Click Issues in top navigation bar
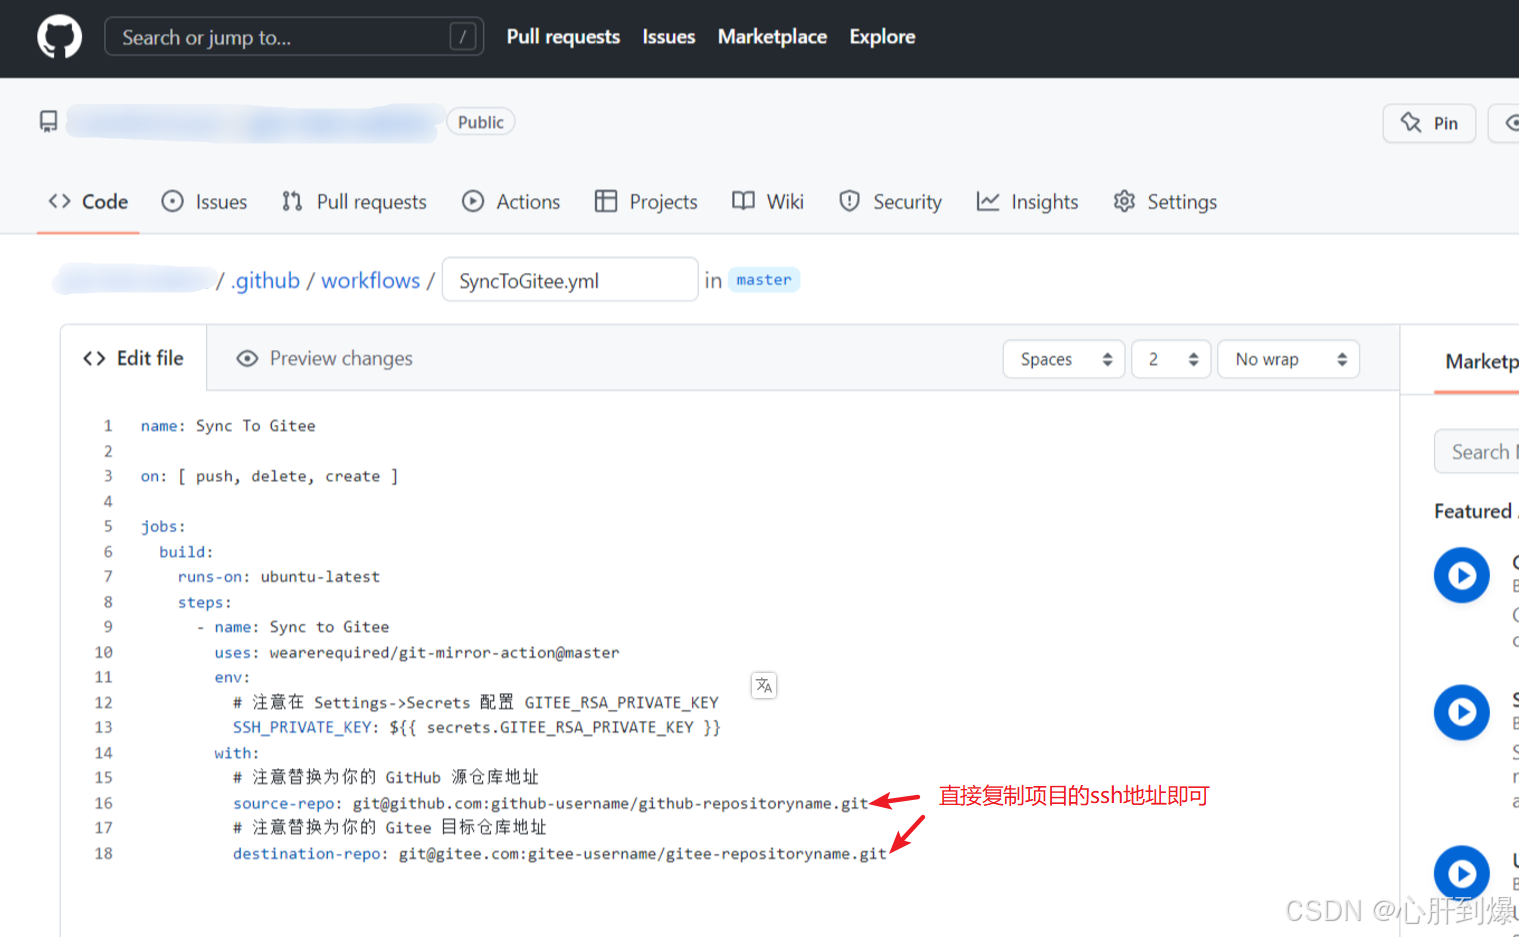Screen dimensions: 1519x937 (x=669, y=37)
